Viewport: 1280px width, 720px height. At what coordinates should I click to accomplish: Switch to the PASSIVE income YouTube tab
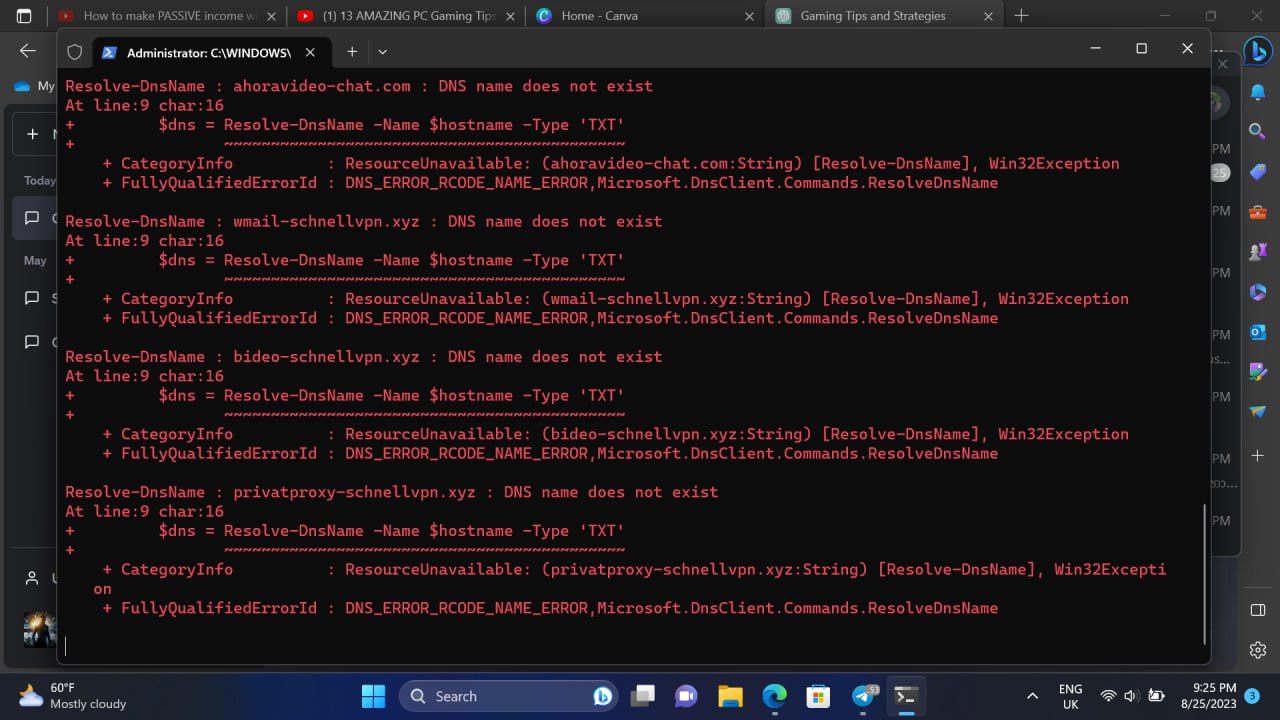[167, 16]
